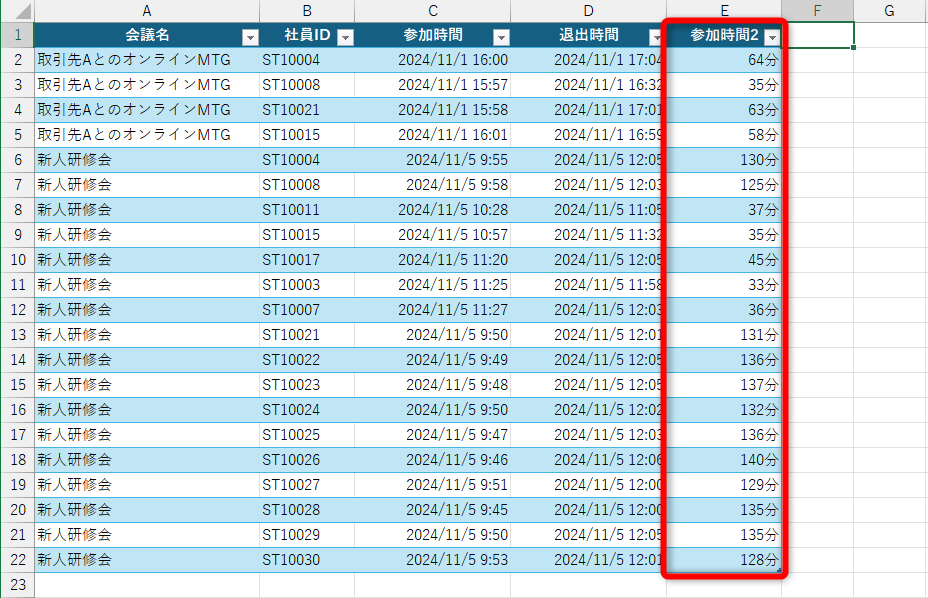
Task: Open the 会議名 filter dropdown
Action: coord(250,38)
